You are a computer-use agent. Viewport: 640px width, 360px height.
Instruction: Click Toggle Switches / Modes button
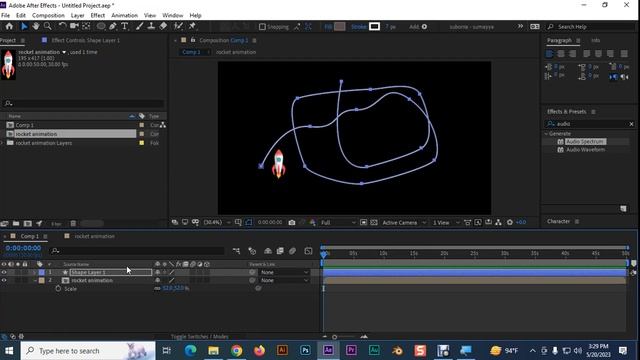200,337
